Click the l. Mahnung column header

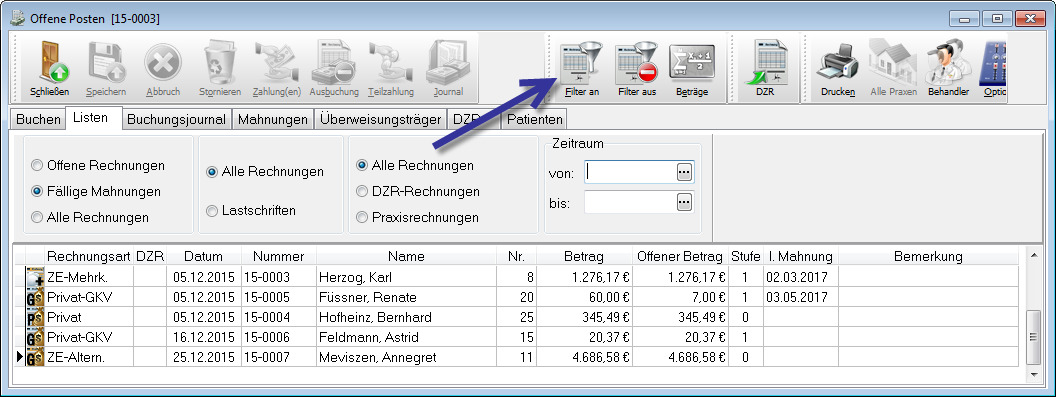(800, 256)
